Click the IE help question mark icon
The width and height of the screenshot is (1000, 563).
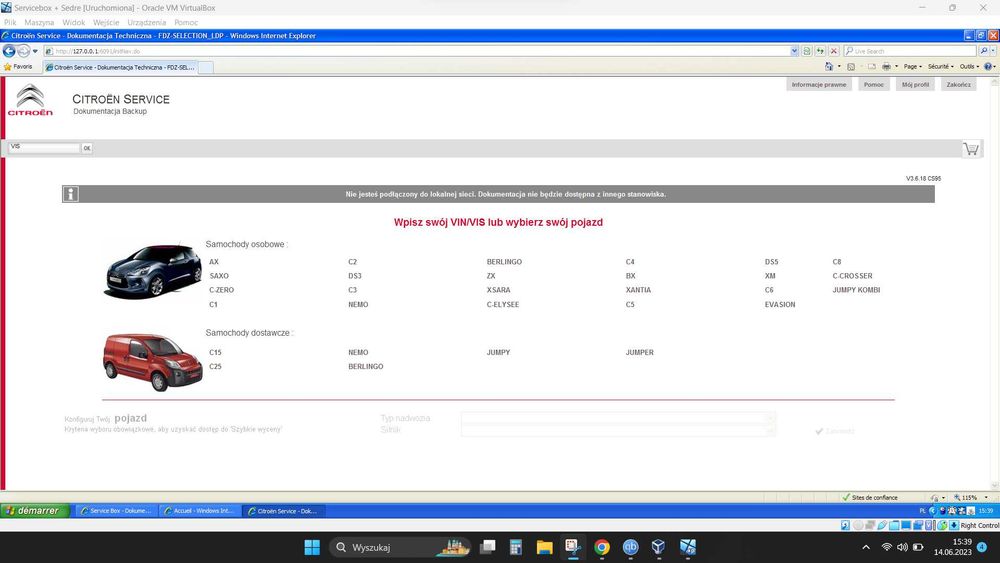[988, 66]
